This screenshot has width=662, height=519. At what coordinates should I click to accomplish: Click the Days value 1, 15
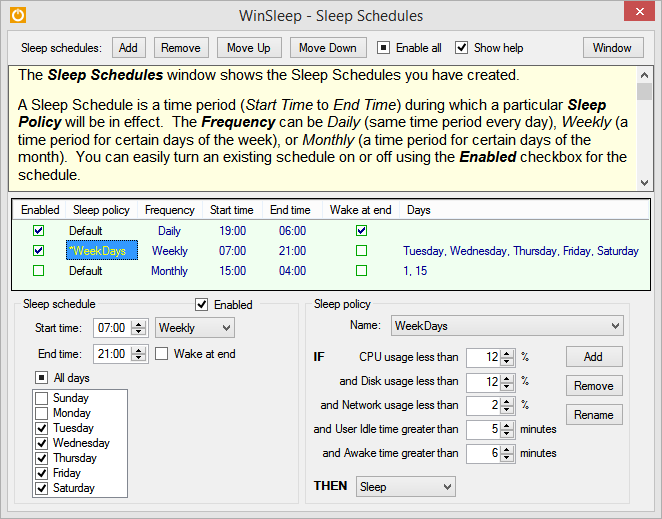(415, 271)
